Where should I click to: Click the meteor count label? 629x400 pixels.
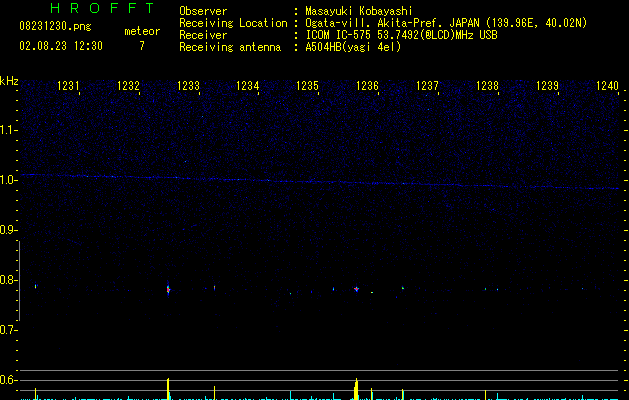click(x=142, y=31)
